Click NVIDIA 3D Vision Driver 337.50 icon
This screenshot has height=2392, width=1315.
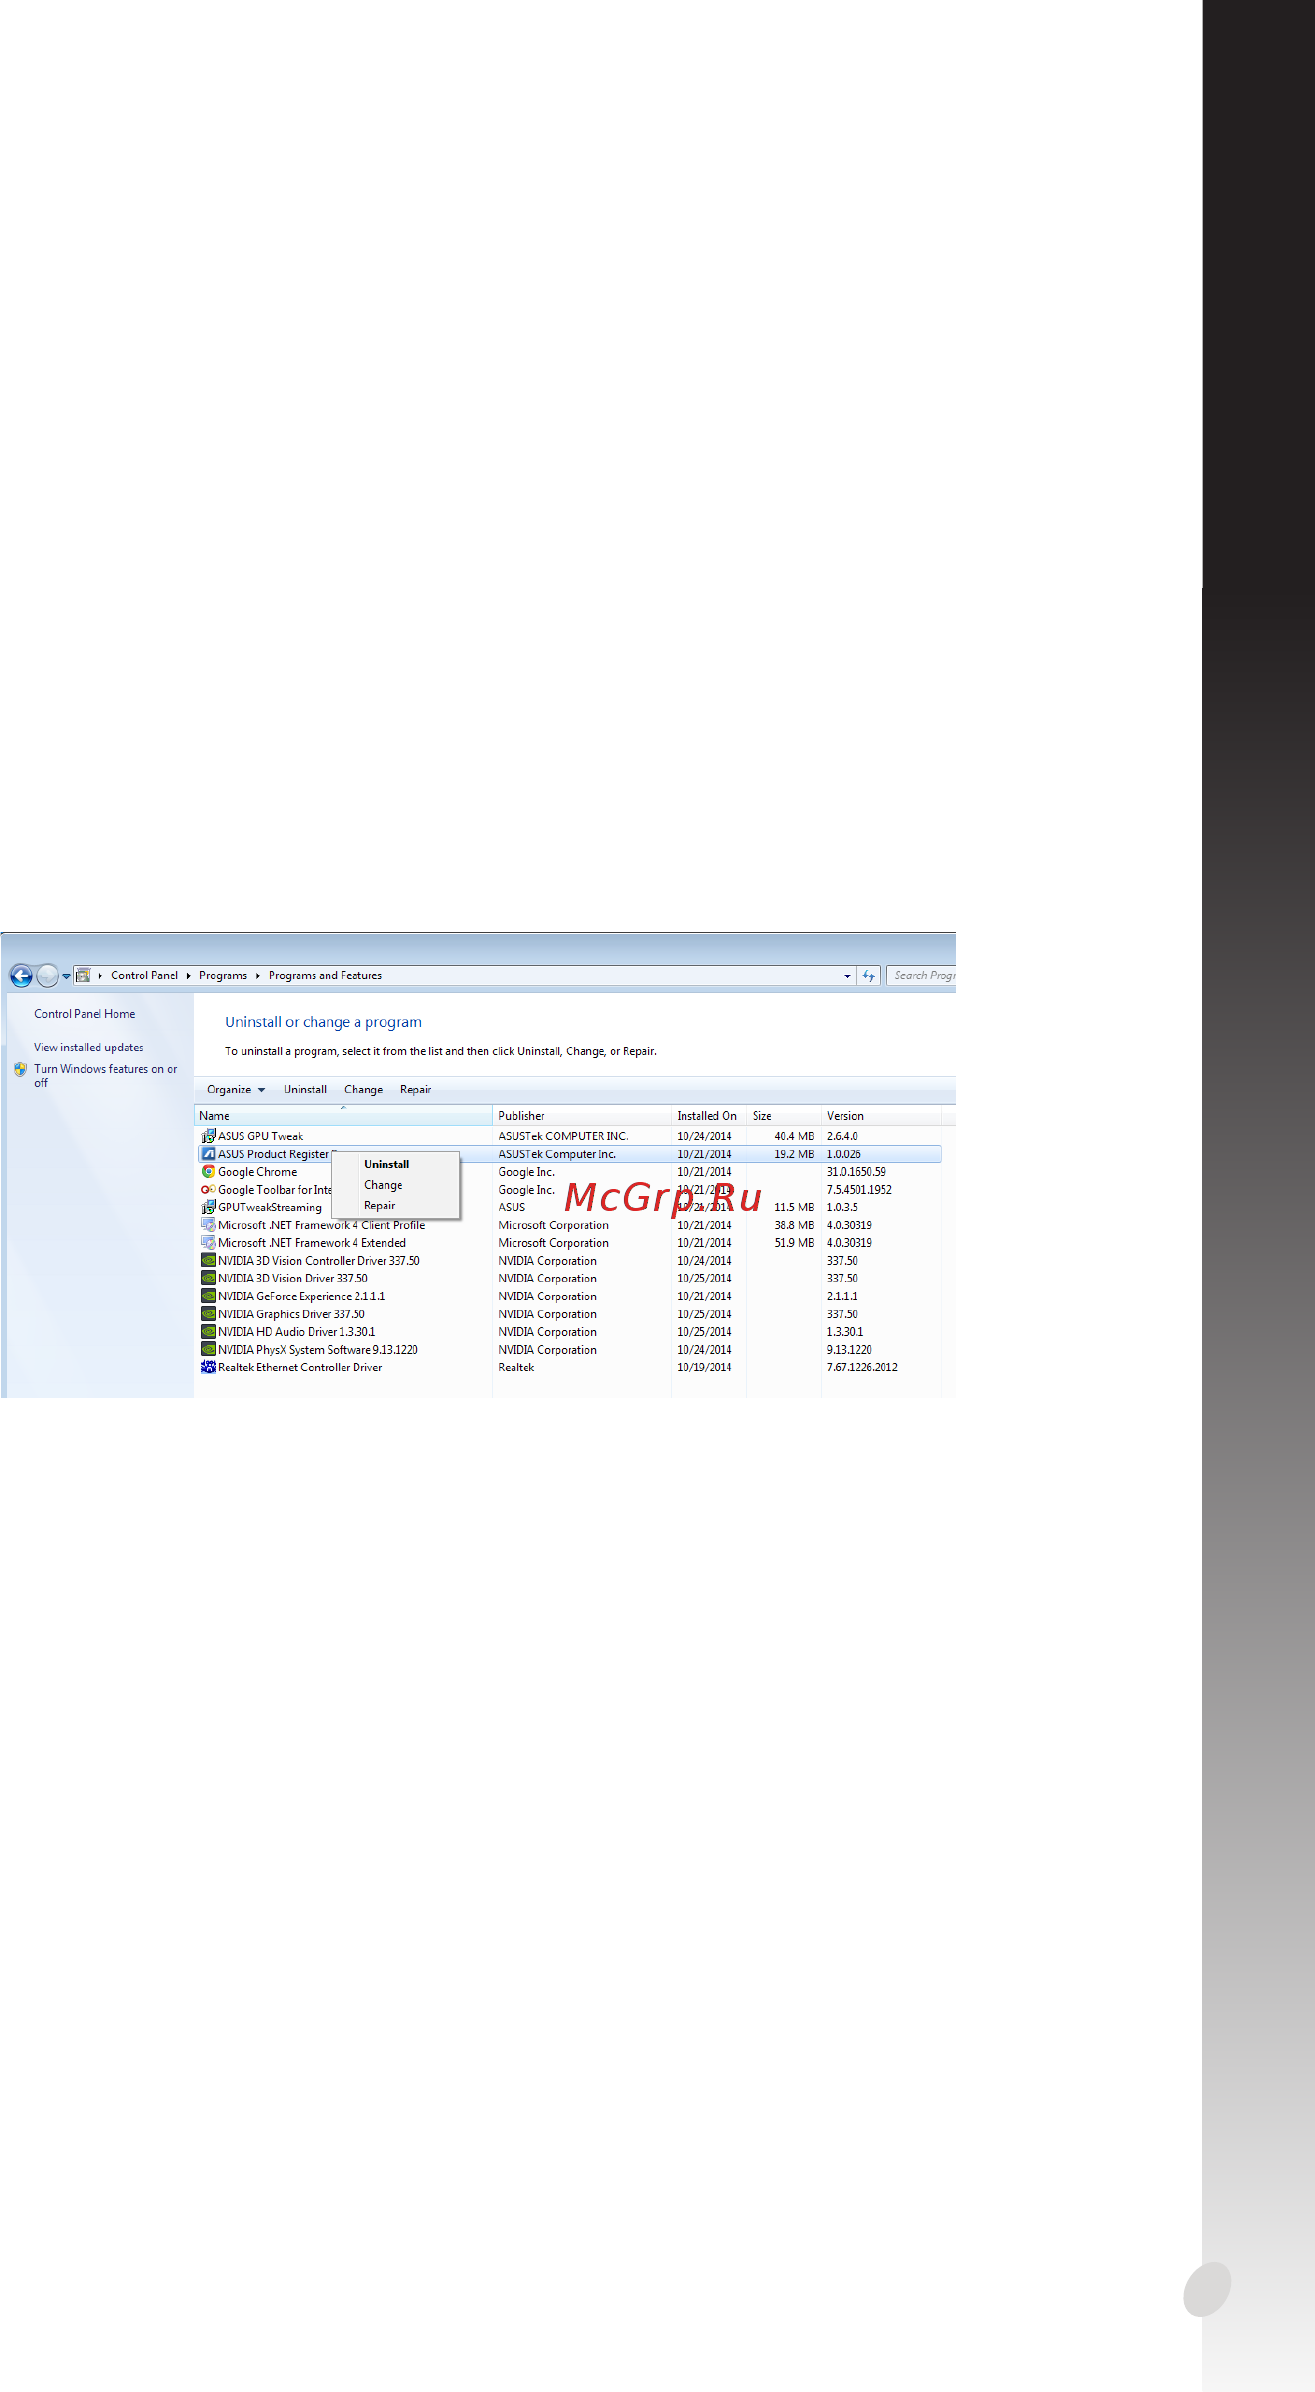tap(208, 1278)
